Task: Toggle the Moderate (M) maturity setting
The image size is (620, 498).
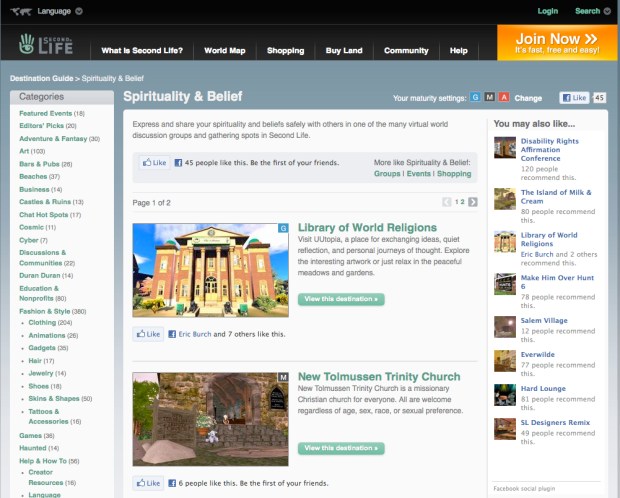Action: (x=490, y=98)
